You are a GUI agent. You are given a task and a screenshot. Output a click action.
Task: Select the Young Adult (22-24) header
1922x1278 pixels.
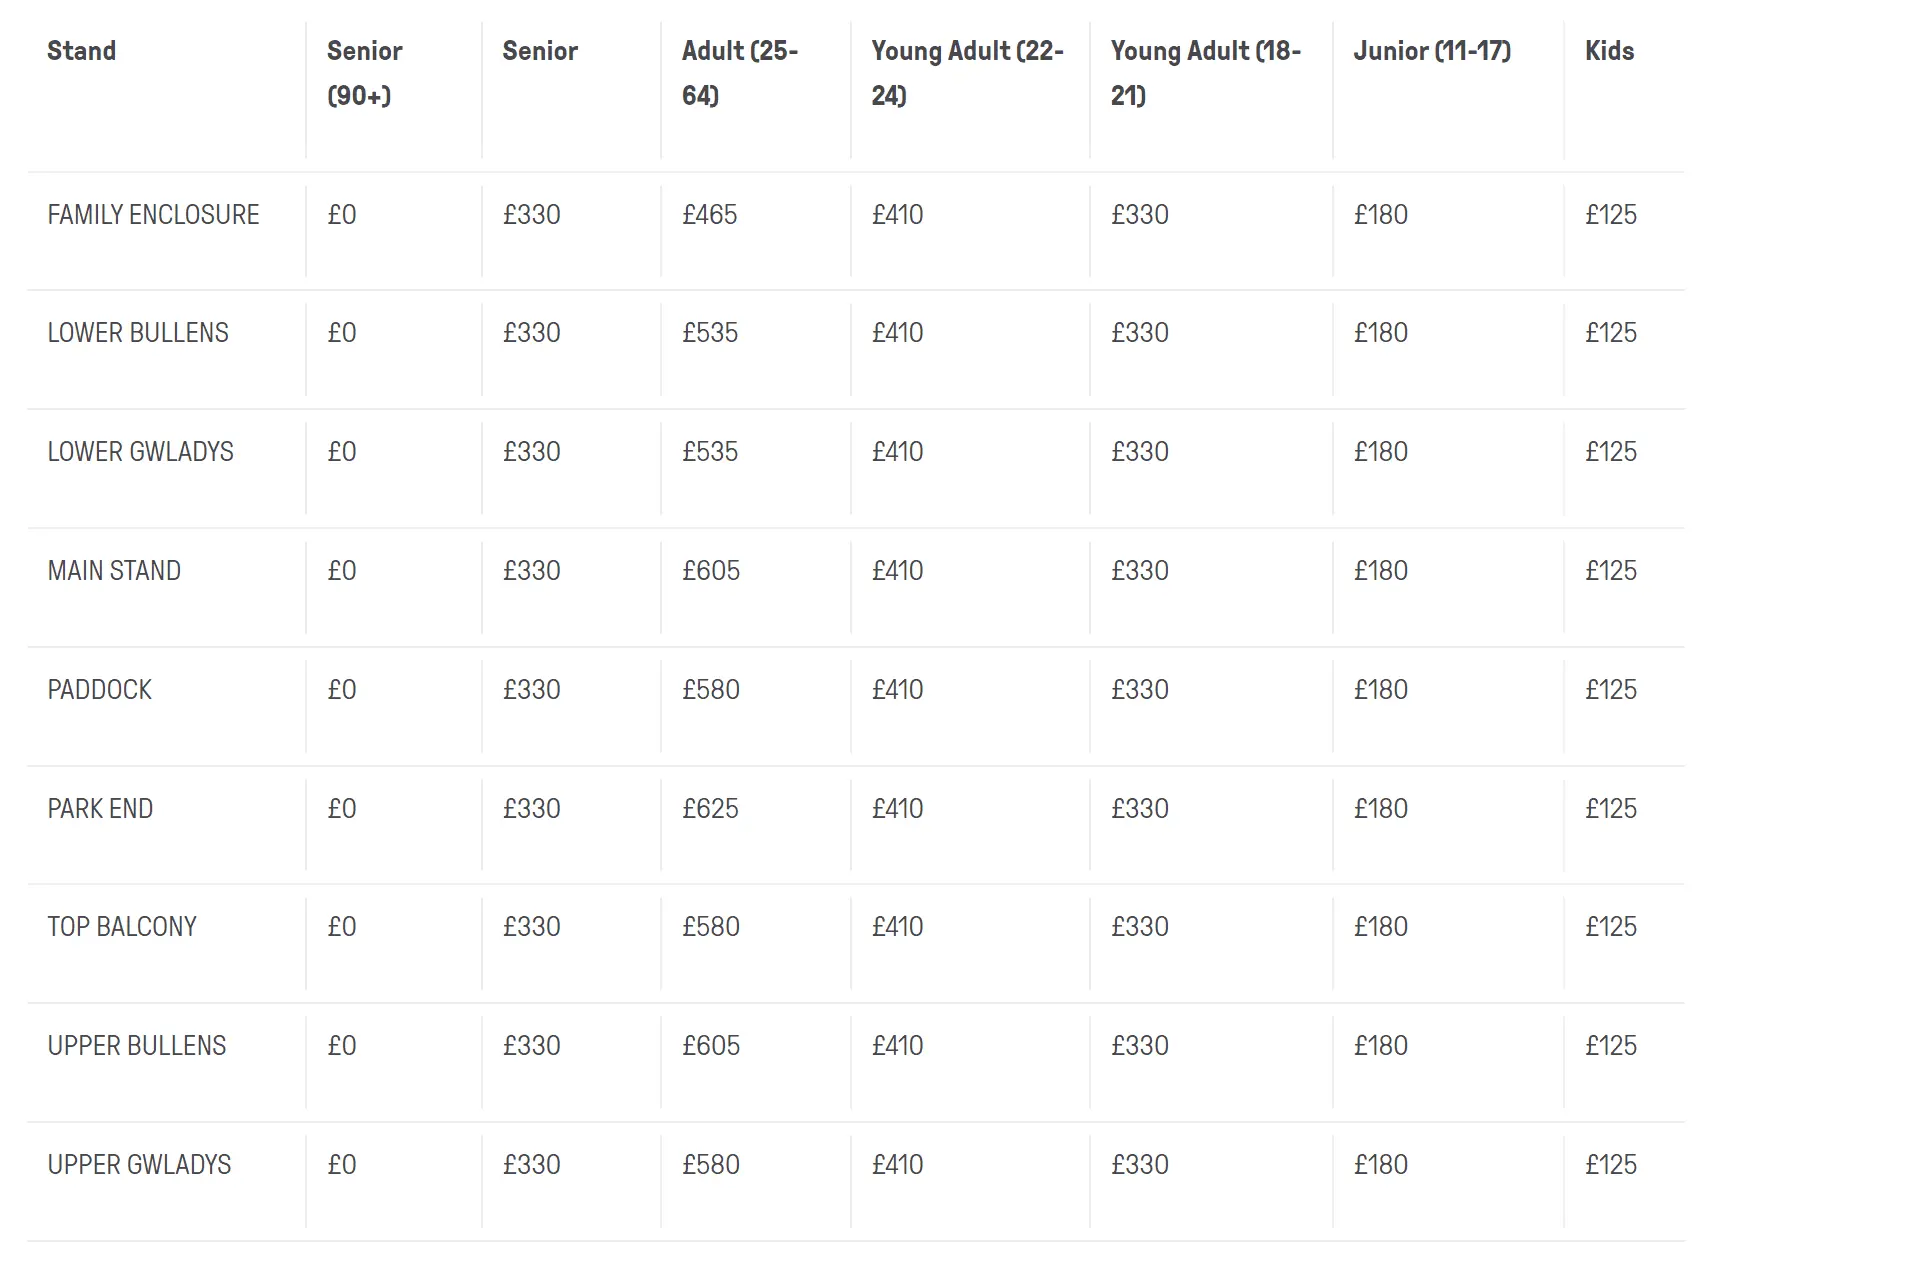pos(967,73)
